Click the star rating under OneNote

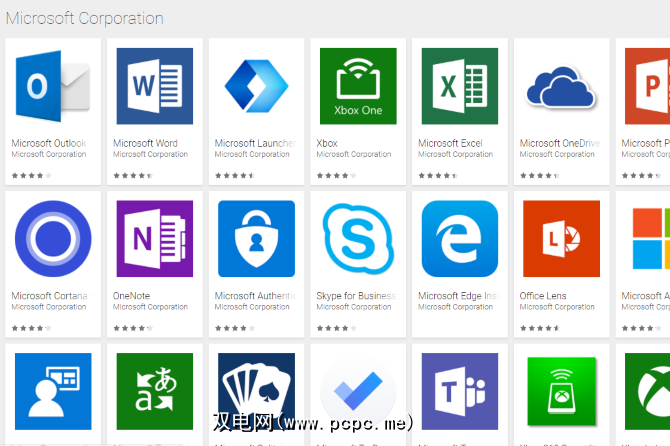pos(133,327)
